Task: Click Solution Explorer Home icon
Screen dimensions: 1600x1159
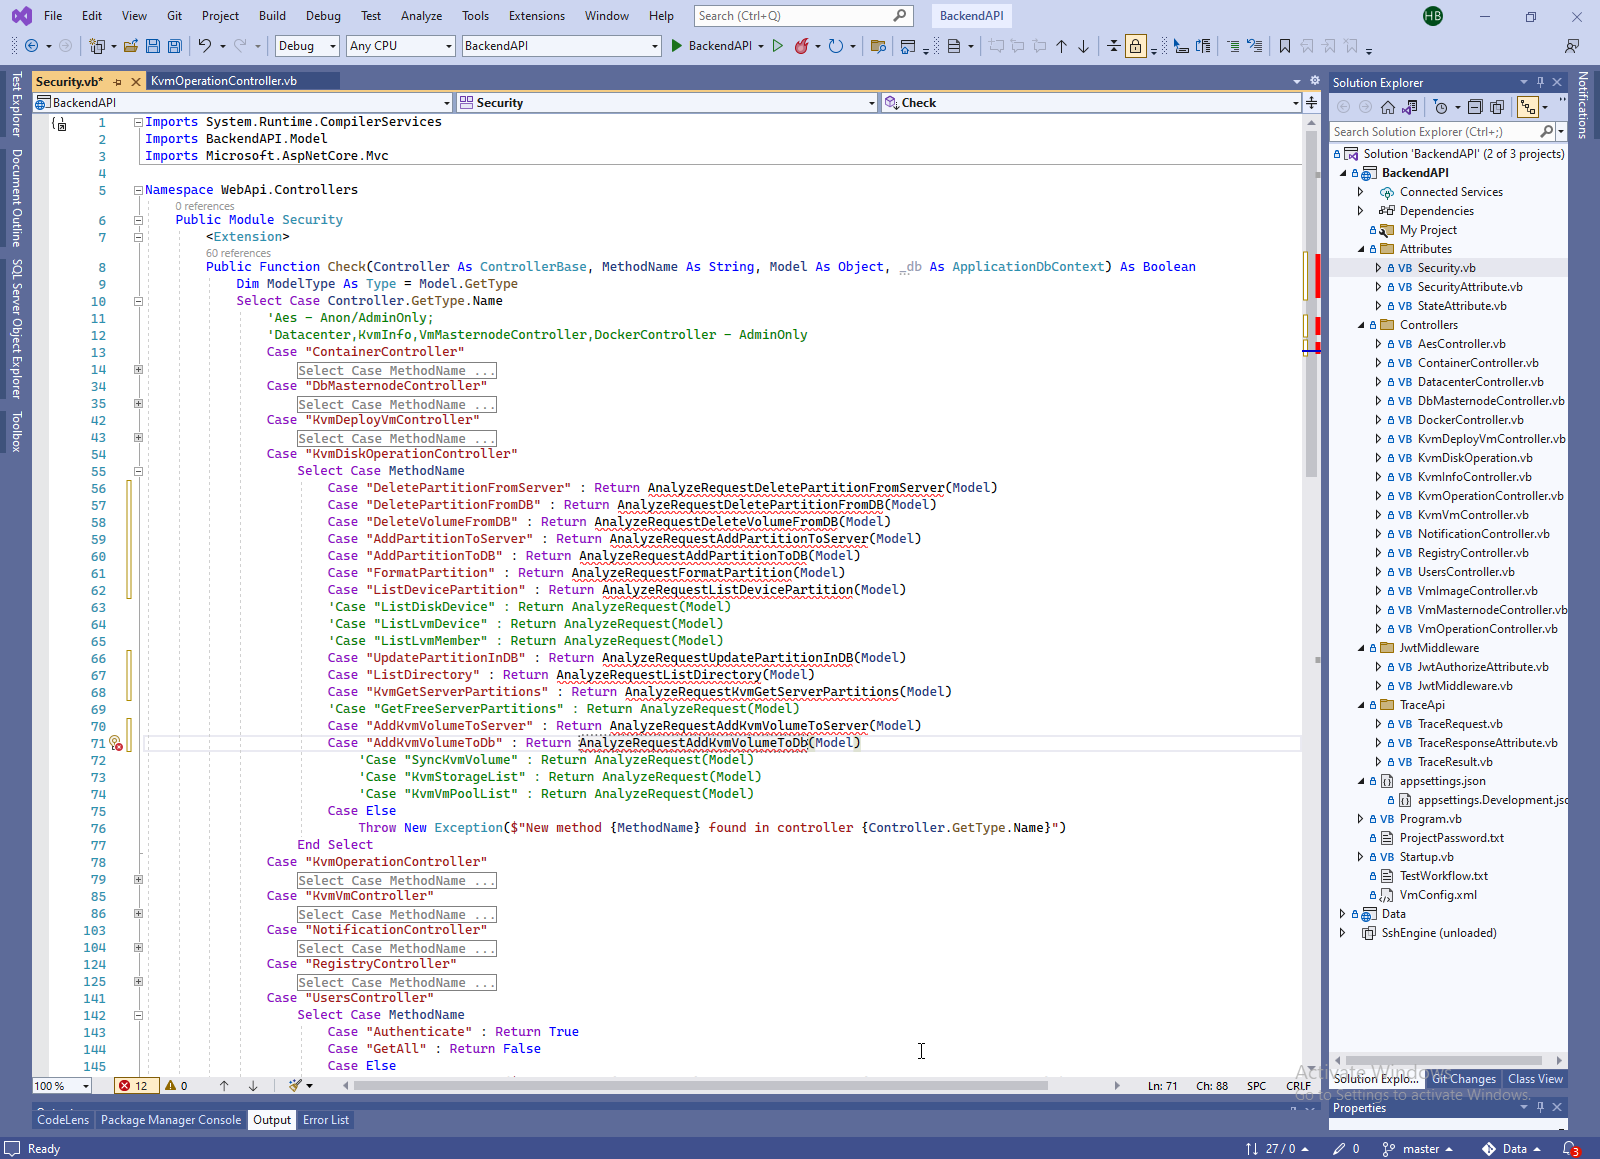Action: pos(1388,107)
